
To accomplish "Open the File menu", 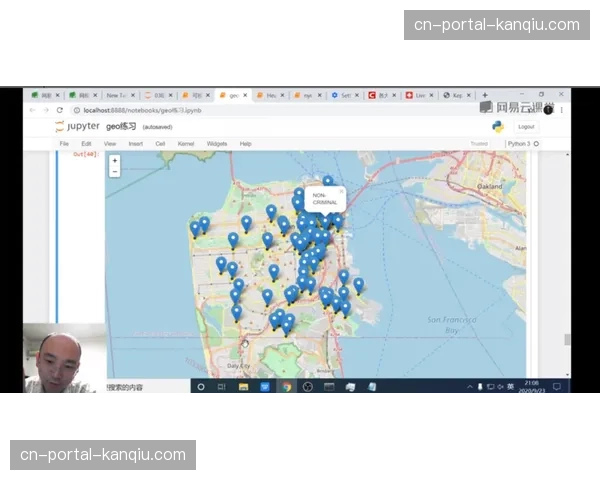I will click(x=64, y=144).
